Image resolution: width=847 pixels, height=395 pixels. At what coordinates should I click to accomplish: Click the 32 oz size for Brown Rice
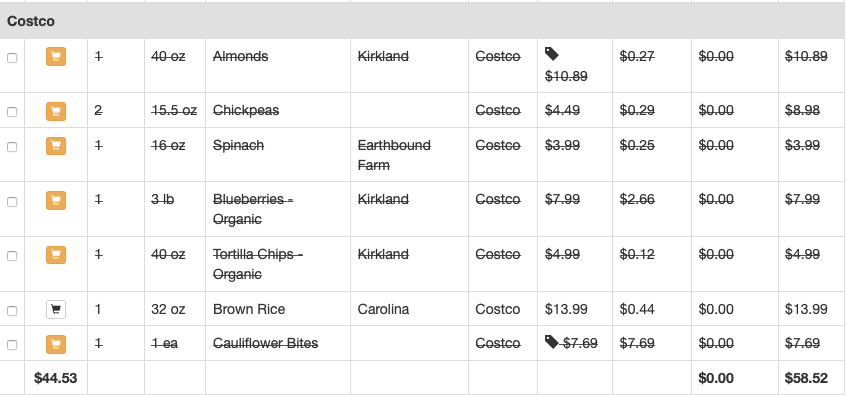[x=168, y=310]
